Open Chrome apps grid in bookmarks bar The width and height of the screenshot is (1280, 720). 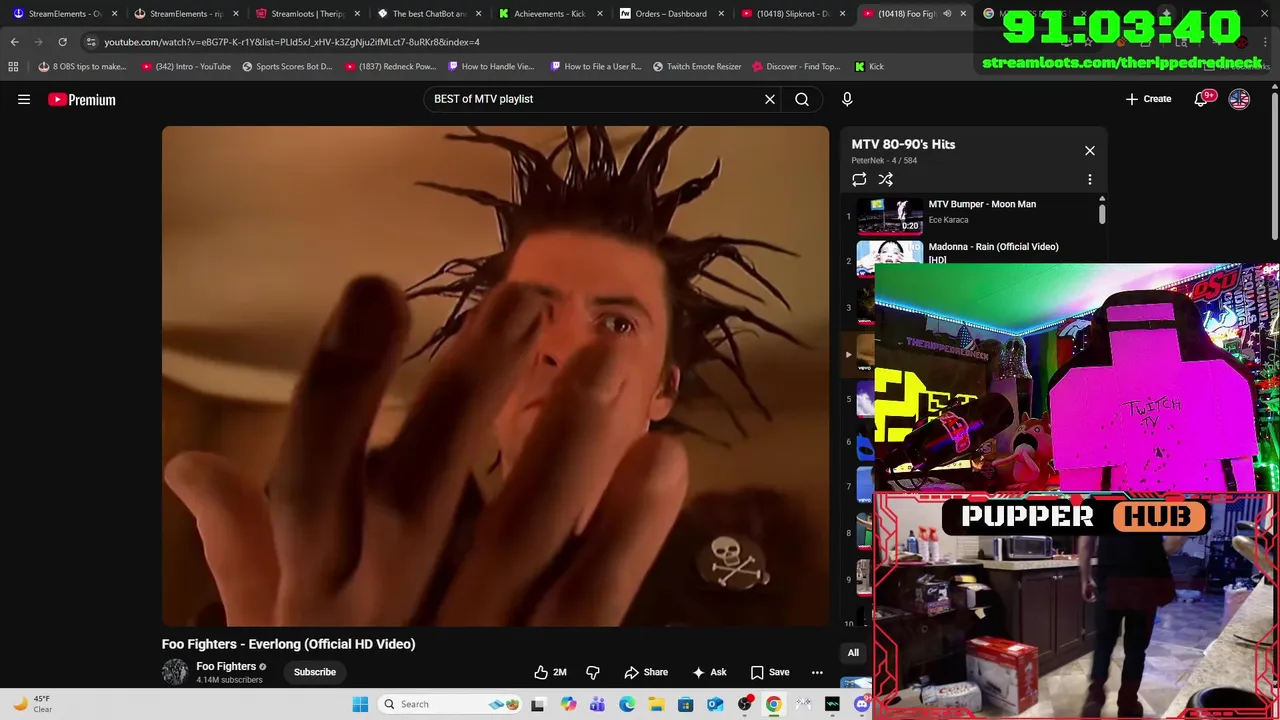tap(13, 66)
